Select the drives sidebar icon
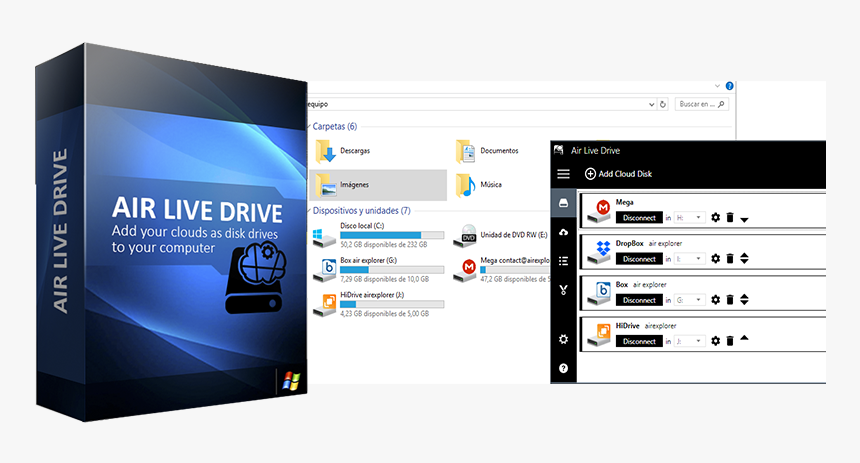This screenshot has width=860, height=463. [563, 203]
